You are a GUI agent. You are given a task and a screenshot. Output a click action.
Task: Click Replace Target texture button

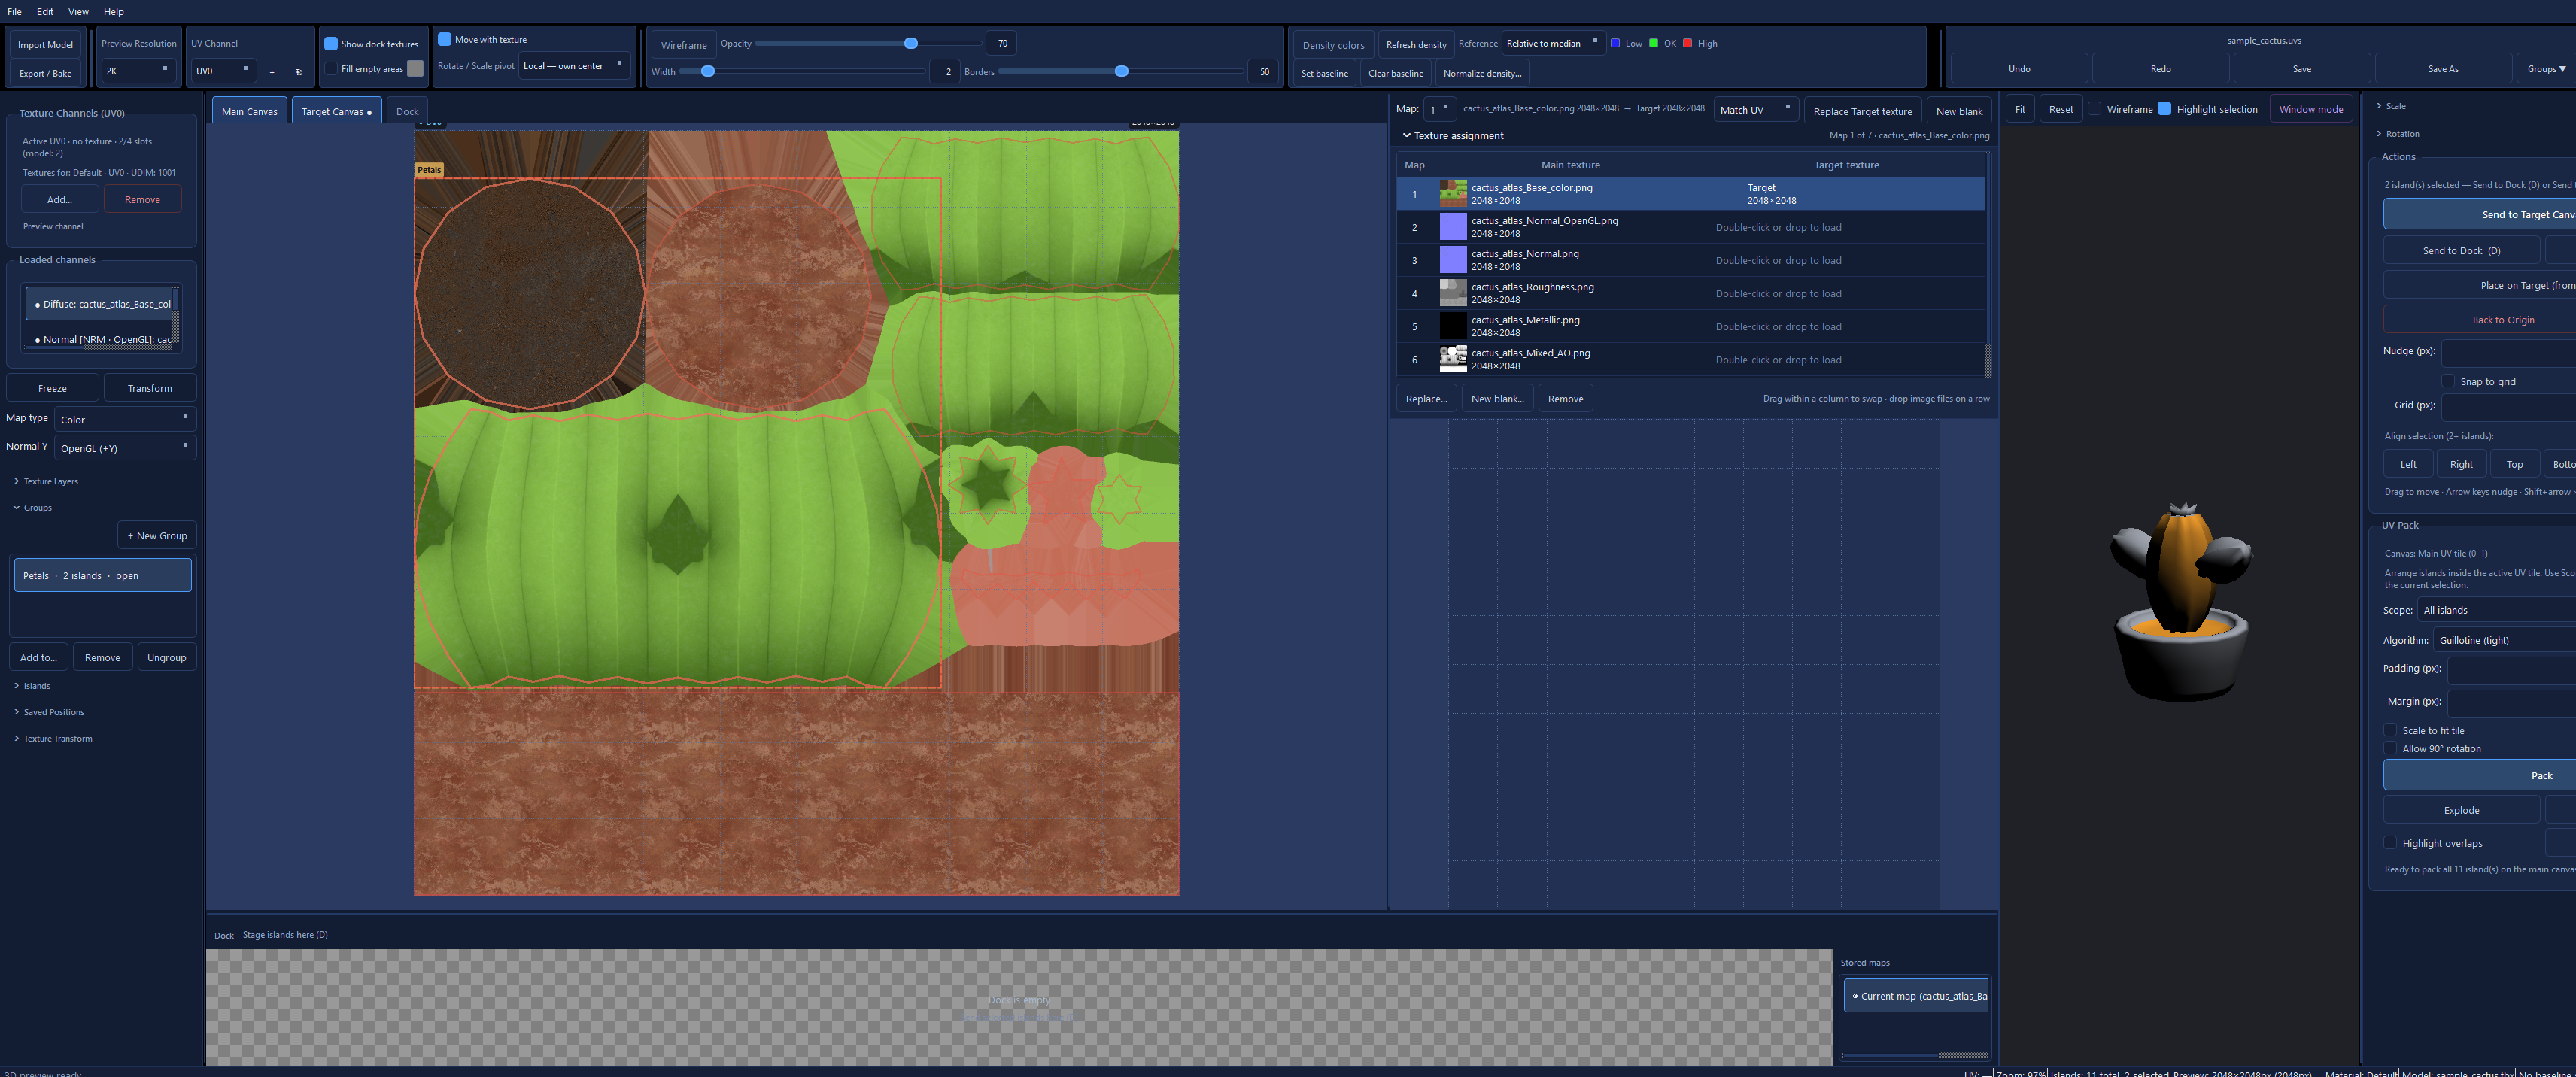tap(1862, 111)
